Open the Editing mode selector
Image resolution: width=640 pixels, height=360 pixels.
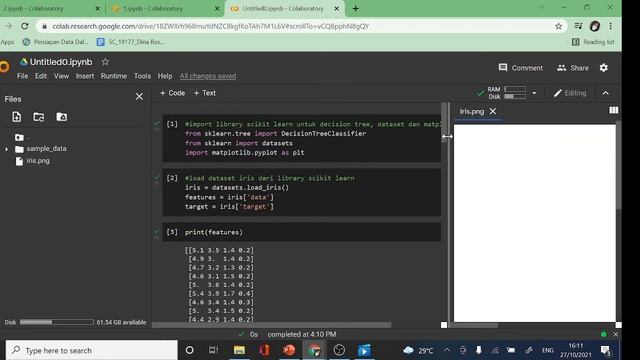point(570,93)
